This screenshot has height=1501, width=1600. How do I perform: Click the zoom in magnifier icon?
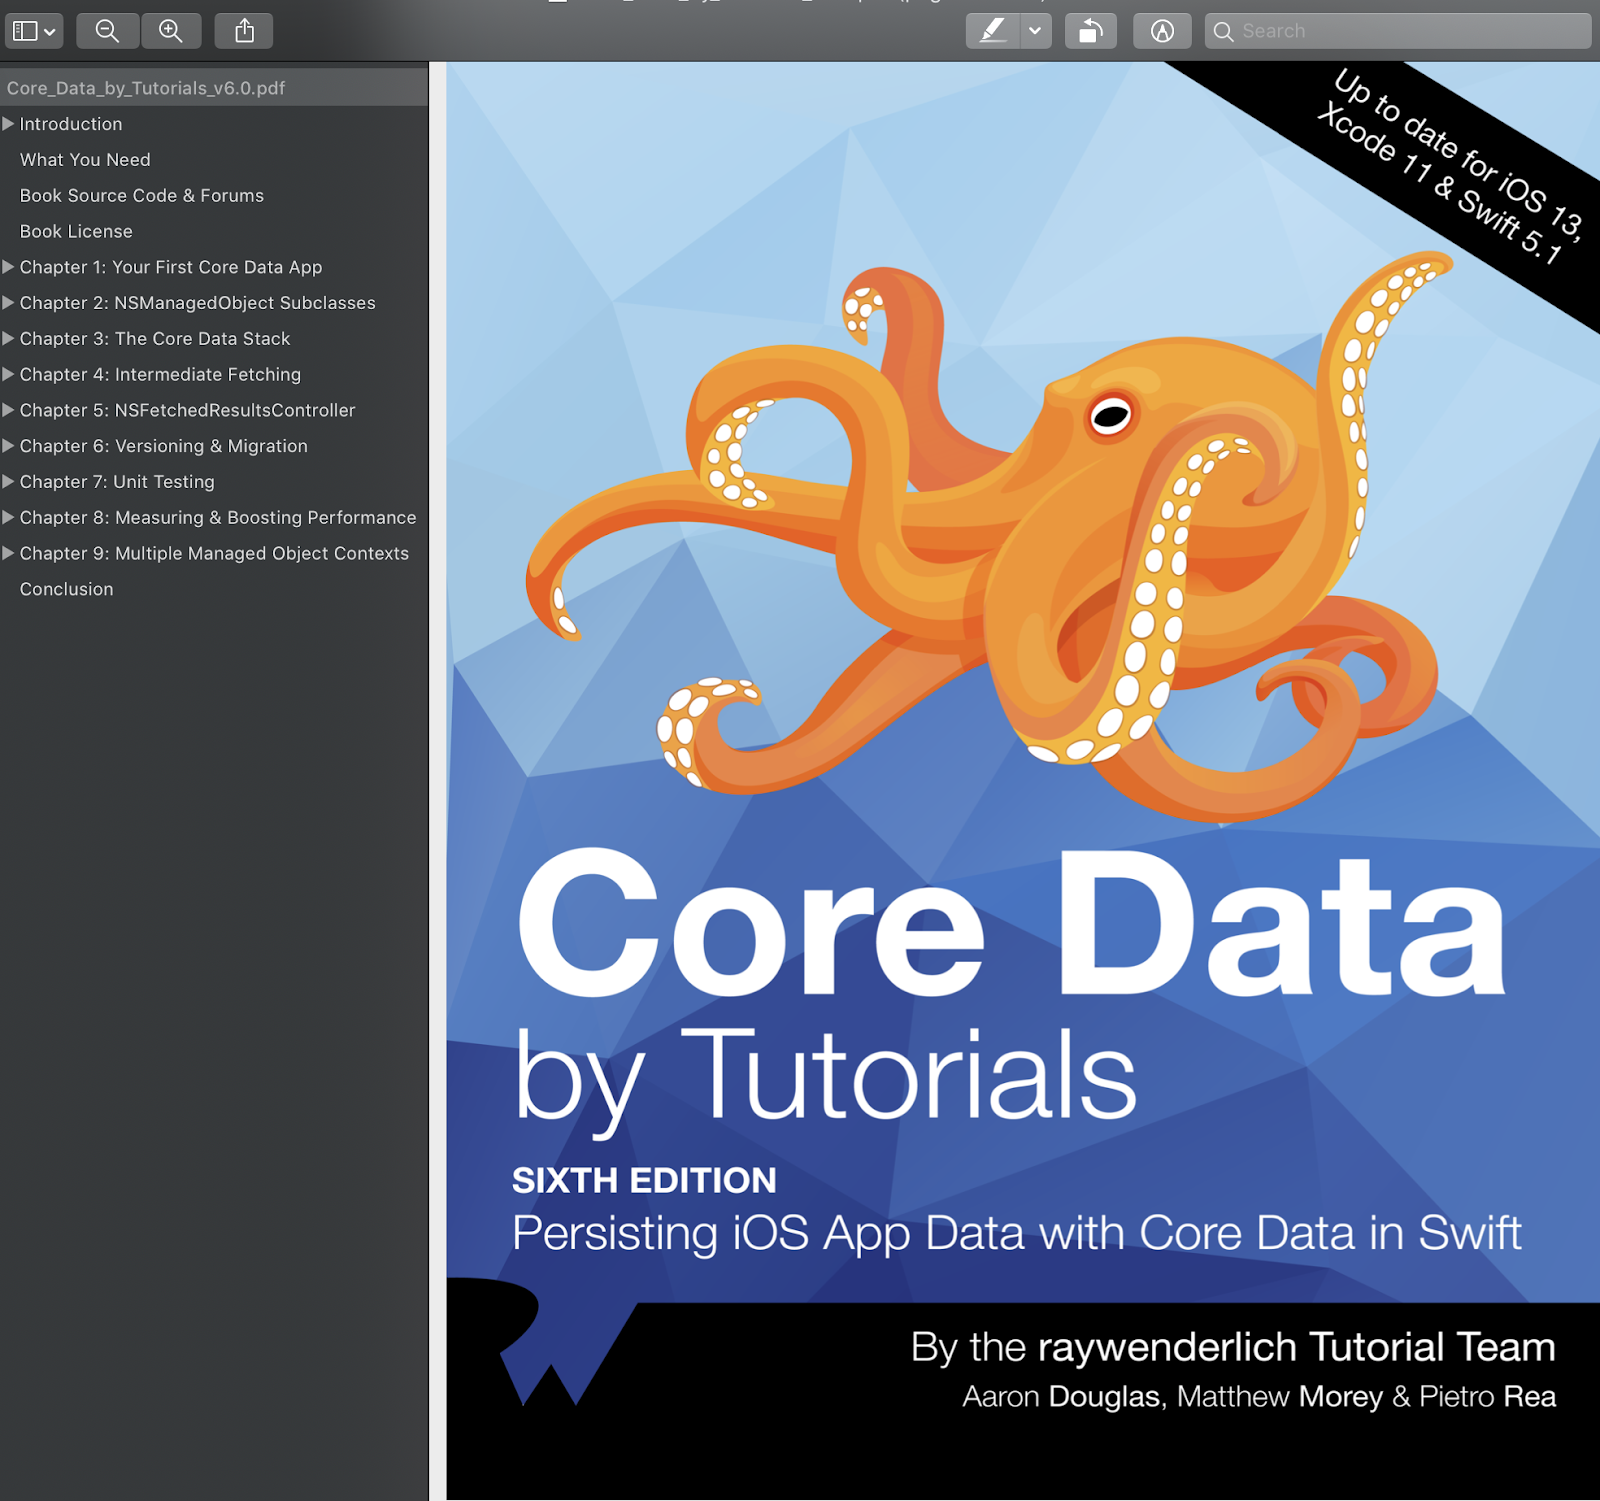click(171, 31)
